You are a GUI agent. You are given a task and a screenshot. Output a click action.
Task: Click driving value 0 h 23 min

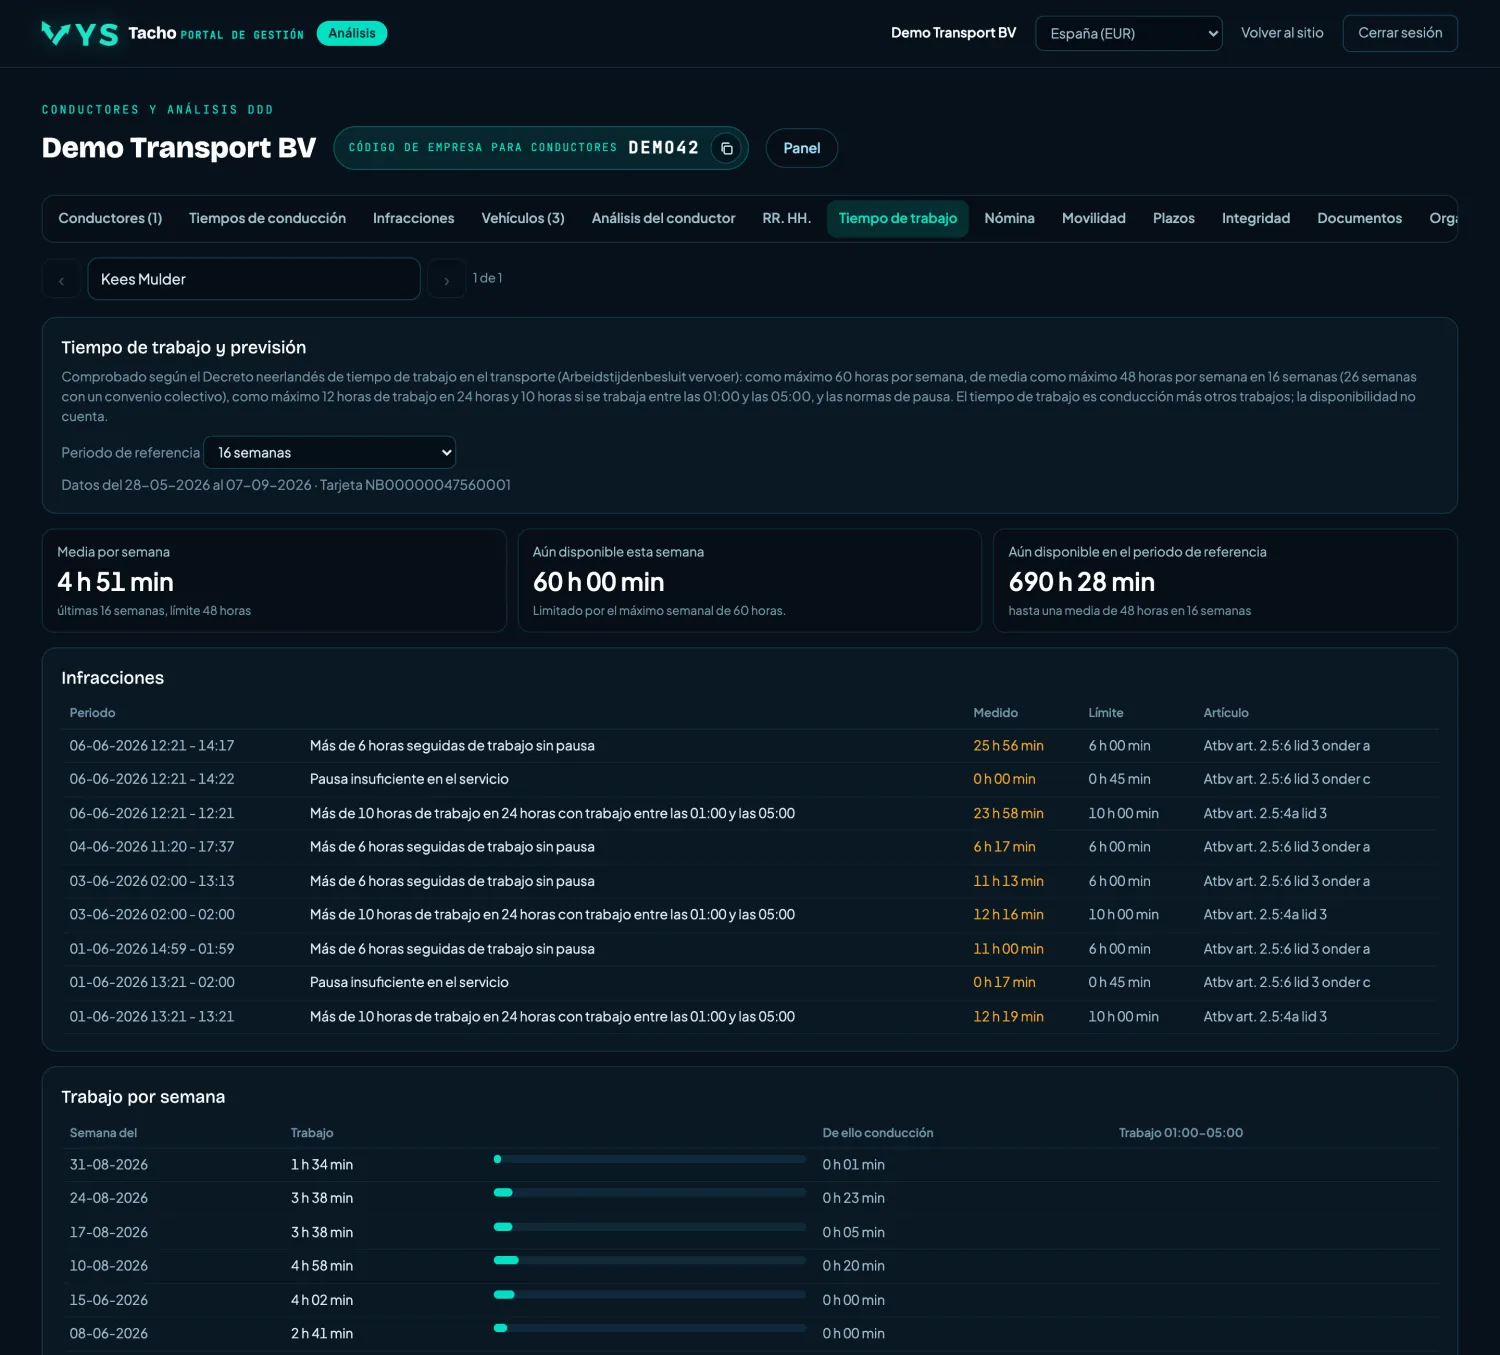point(853,1198)
